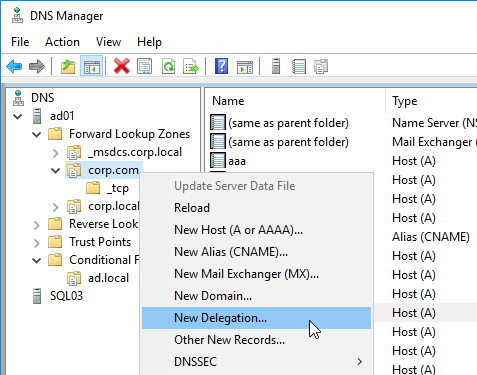The height and width of the screenshot is (375, 477).
Task: Select the SQL03 server node
Action: (66, 296)
